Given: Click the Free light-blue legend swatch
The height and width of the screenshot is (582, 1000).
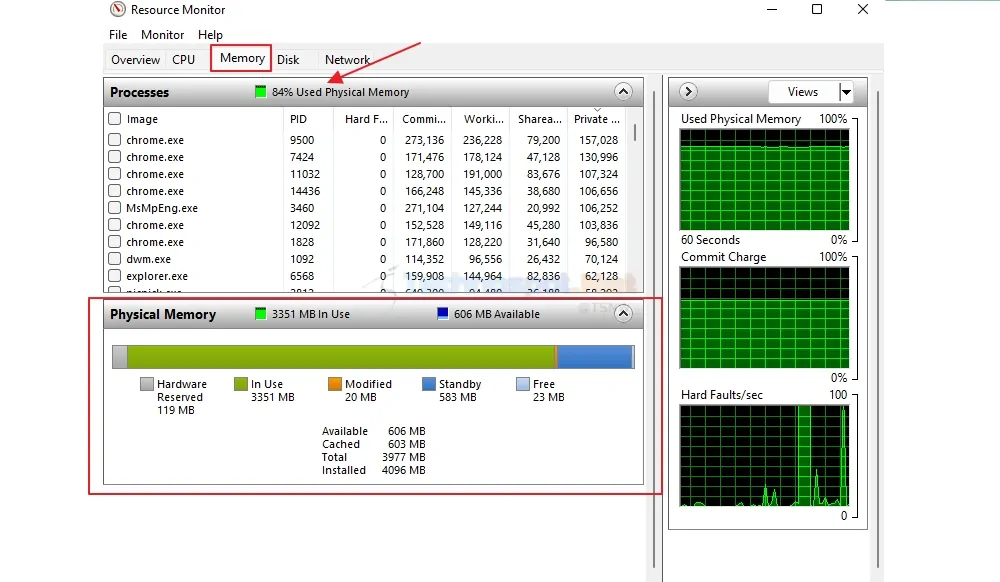Looking at the screenshot, I should pos(523,384).
